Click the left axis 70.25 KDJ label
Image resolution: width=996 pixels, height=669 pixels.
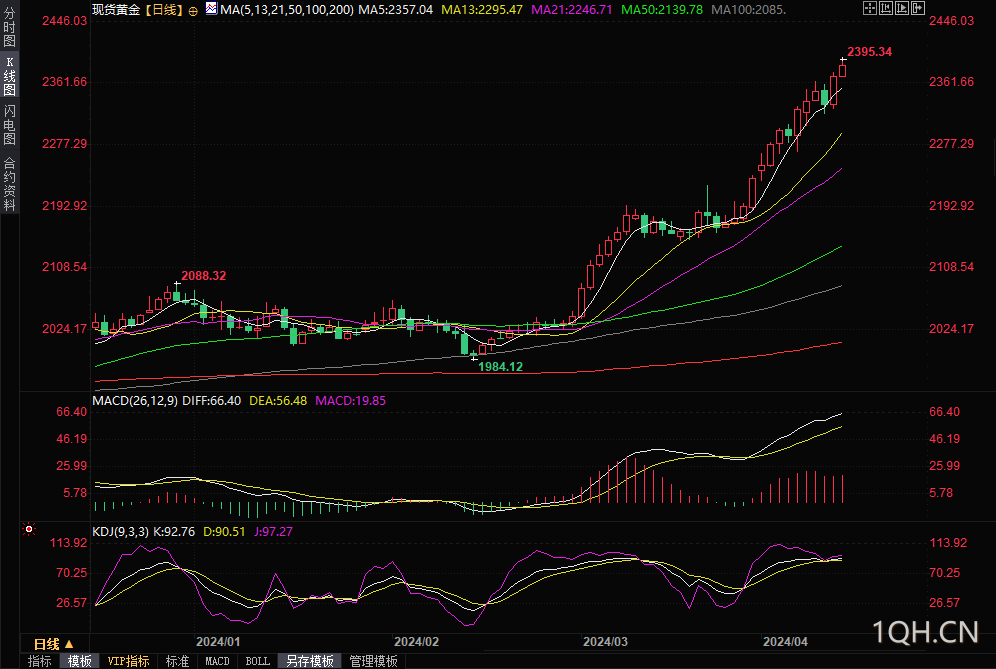click(x=72, y=573)
